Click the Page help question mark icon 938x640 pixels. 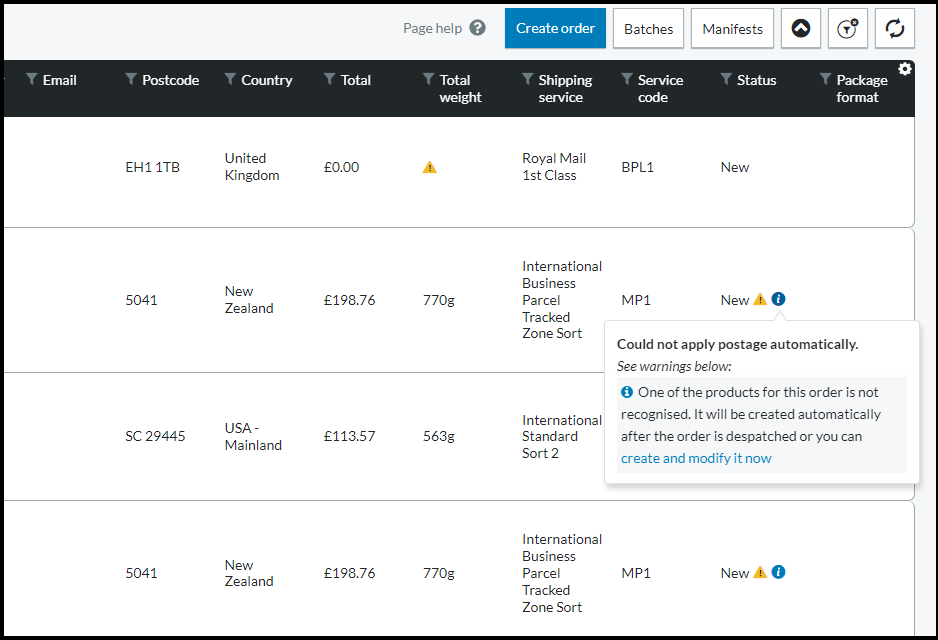coord(477,28)
